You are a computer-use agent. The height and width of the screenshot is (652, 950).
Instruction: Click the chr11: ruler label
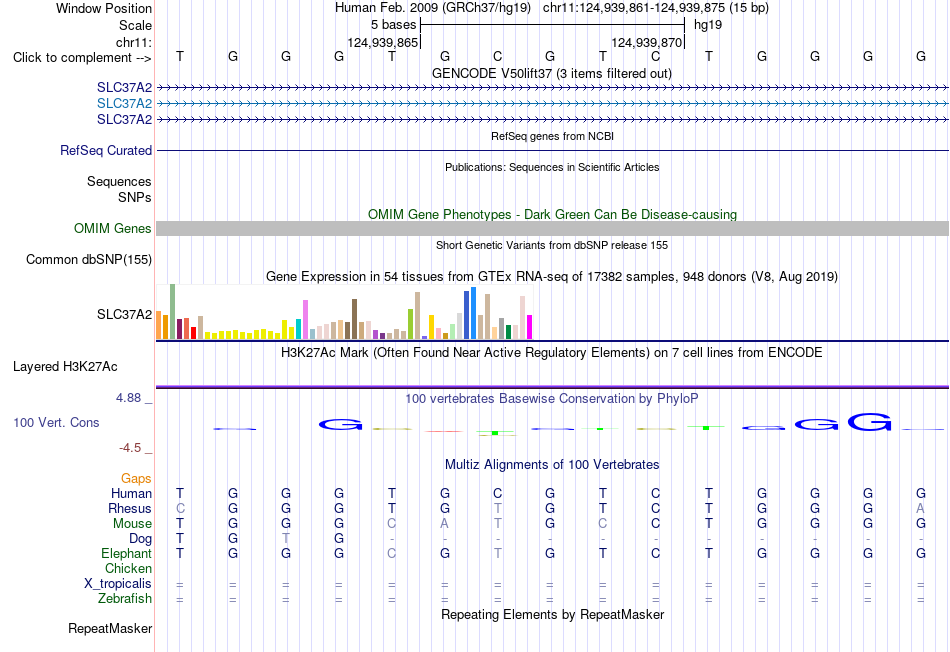pos(134,42)
